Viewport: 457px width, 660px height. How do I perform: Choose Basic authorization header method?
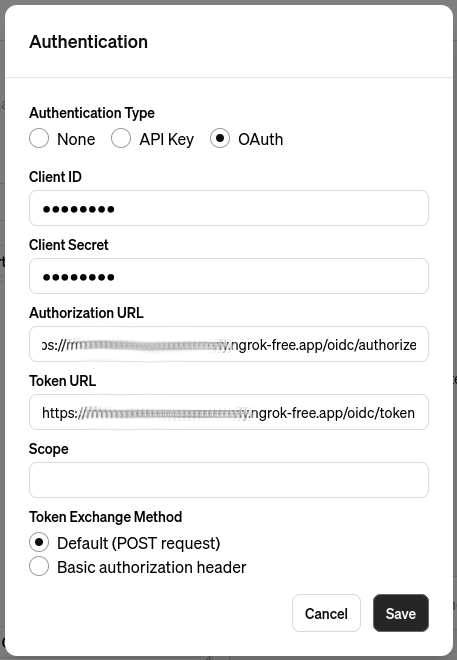coord(39,567)
